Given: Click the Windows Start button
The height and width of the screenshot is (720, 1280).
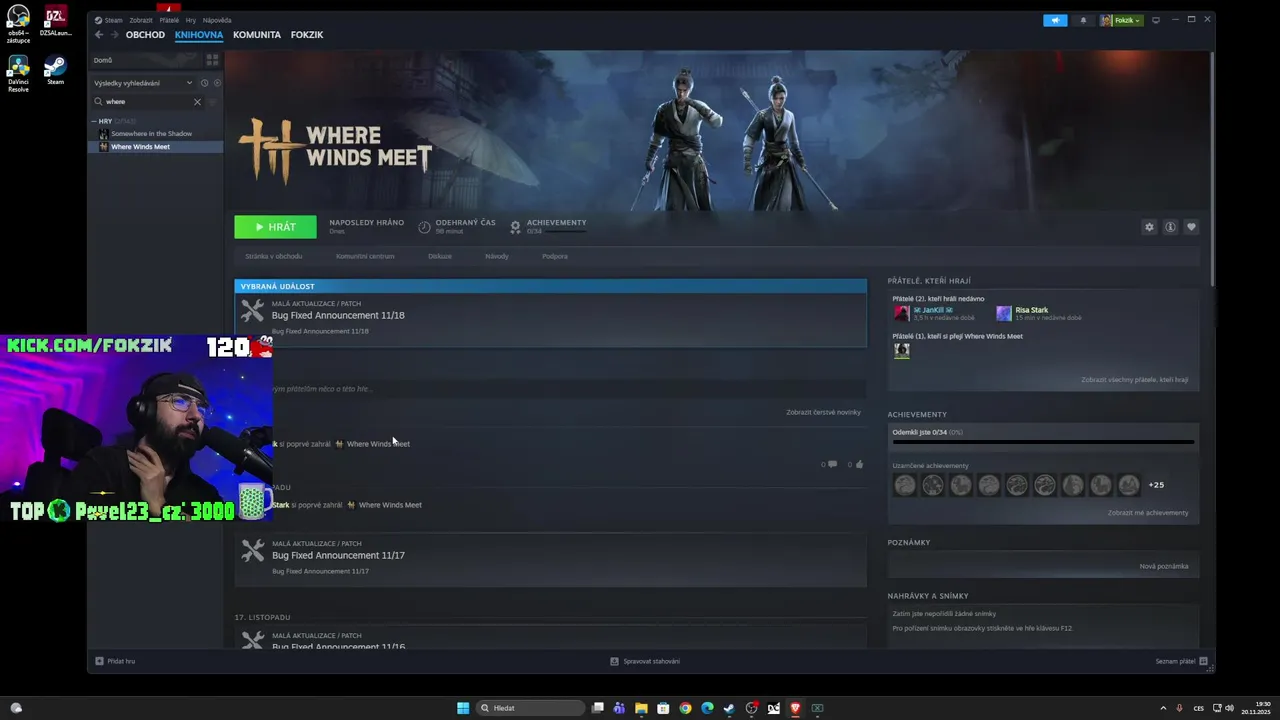Looking at the screenshot, I should tap(463, 708).
